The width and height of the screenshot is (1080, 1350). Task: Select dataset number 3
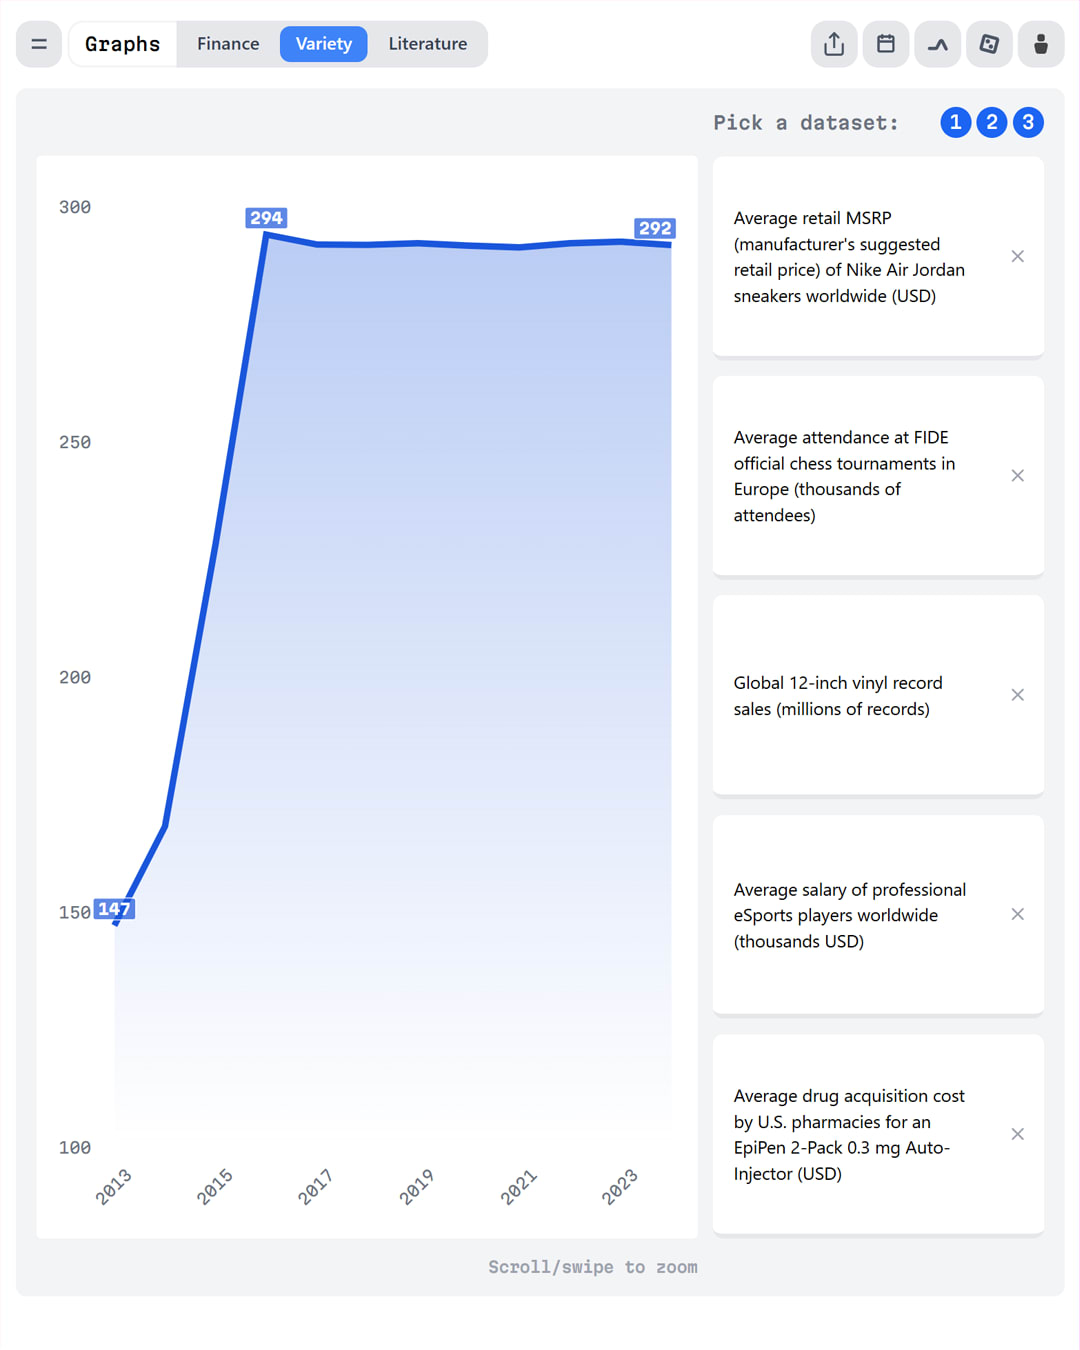[1028, 122]
